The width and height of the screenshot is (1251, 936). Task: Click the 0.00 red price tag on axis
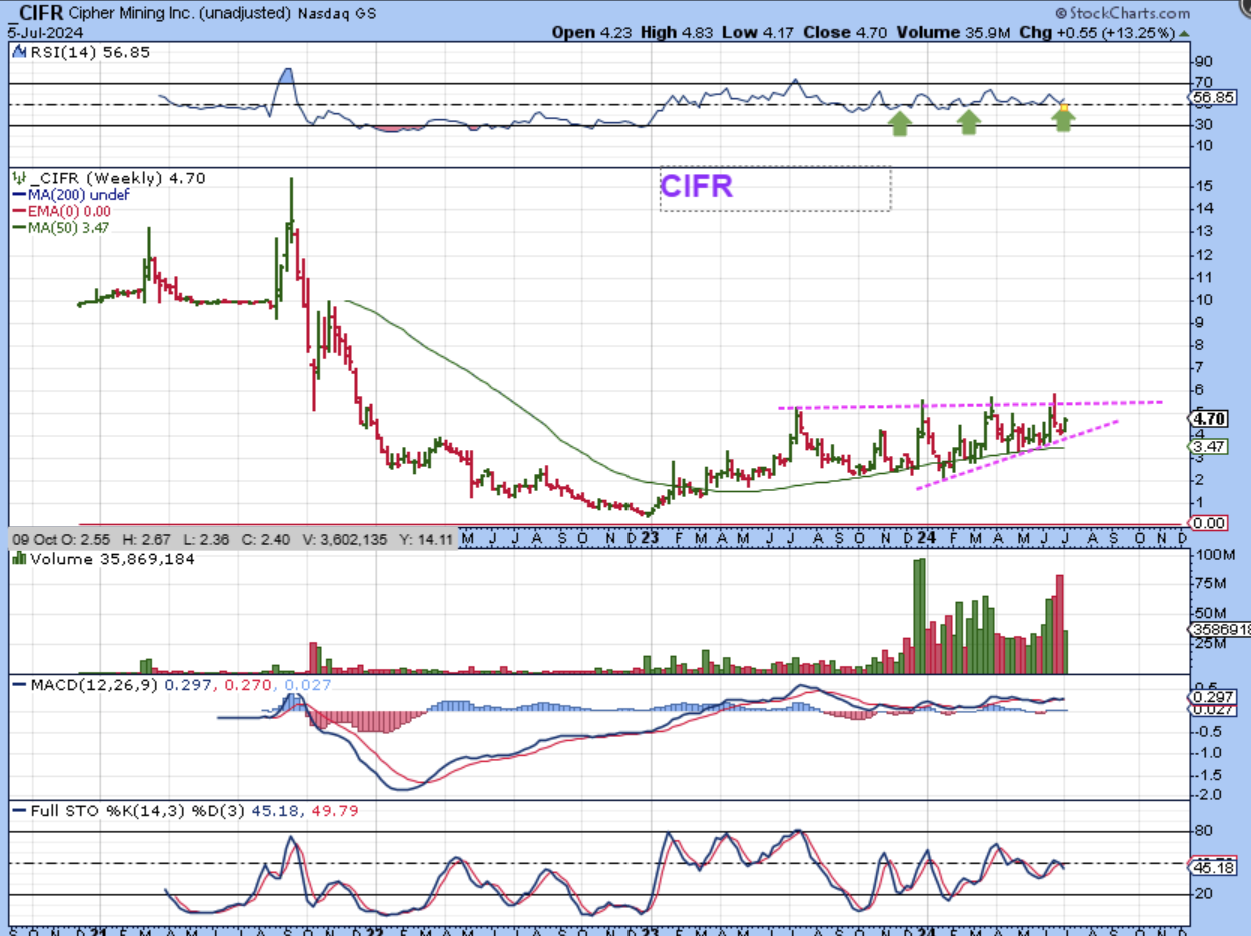(x=1208, y=522)
